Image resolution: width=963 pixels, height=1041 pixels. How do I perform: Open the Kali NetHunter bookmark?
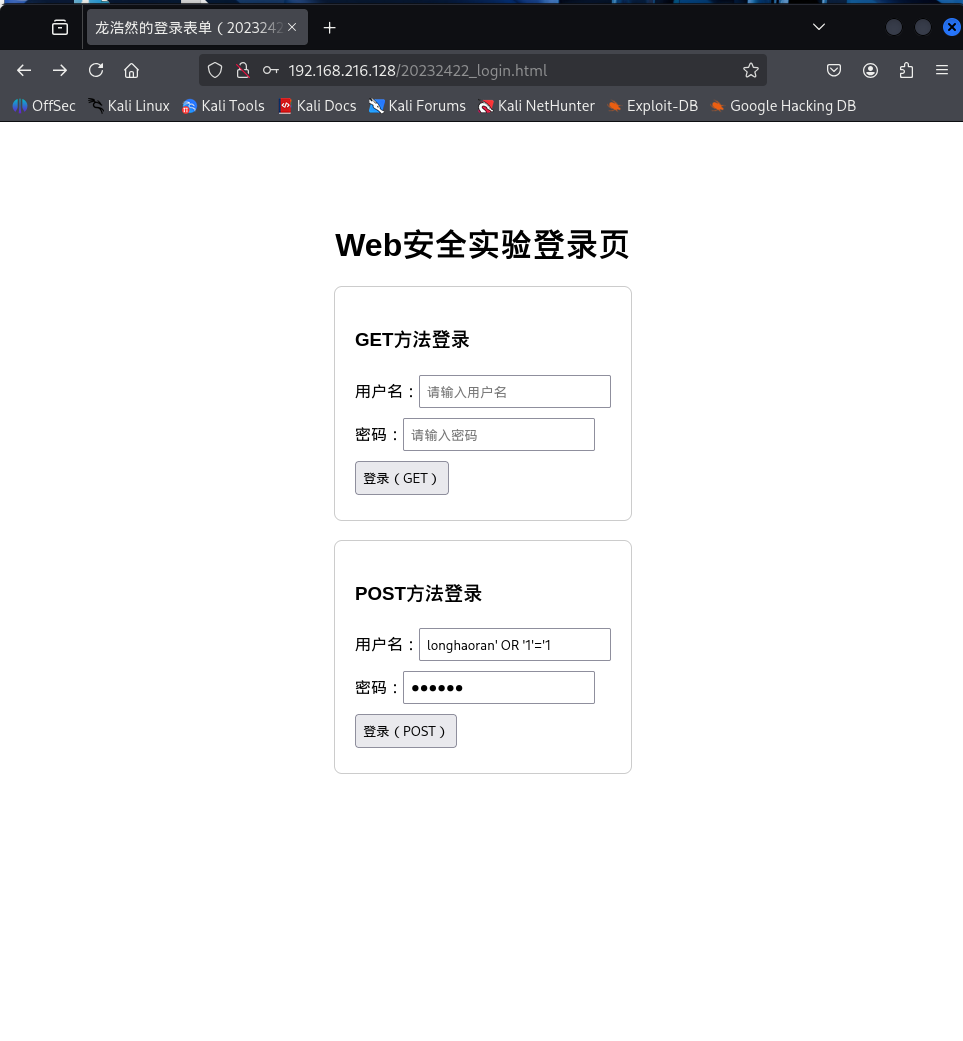pos(536,106)
